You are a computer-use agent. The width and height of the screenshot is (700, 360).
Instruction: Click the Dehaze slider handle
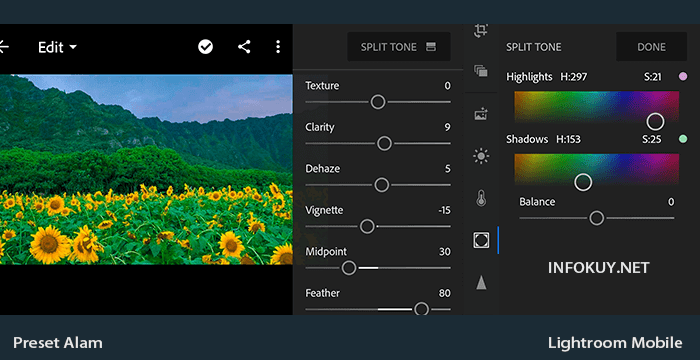pyautogui.click(x=381, y=185)
